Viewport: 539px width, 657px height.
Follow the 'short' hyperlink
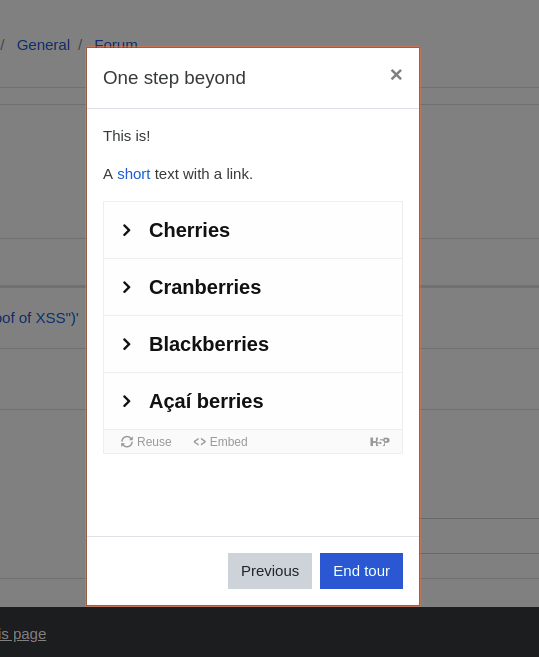[x=134, y=174]
